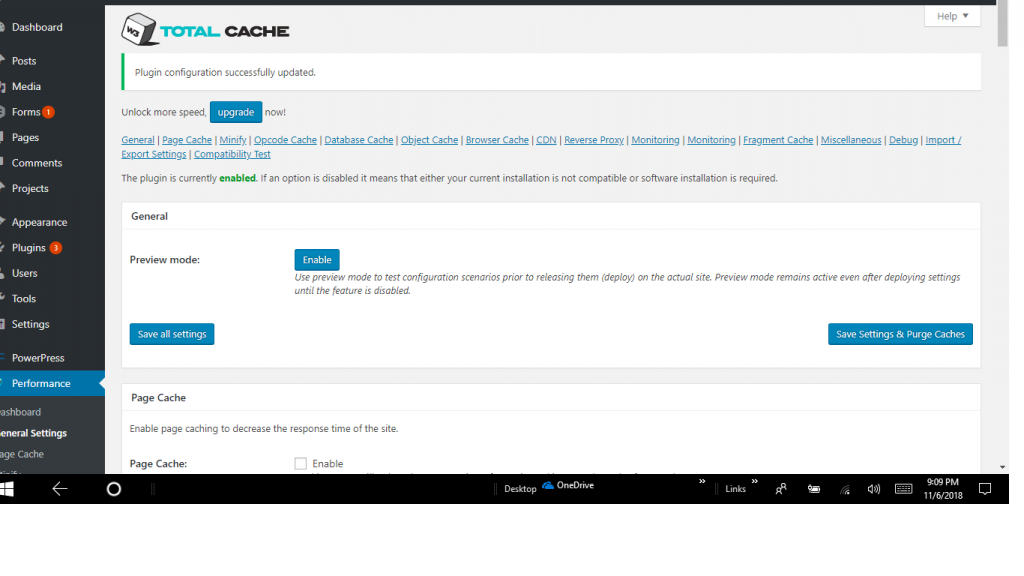Expand Links toolbar overflow chevron
The width and height of the screenshot is (1024, 576).
[754, 482]
